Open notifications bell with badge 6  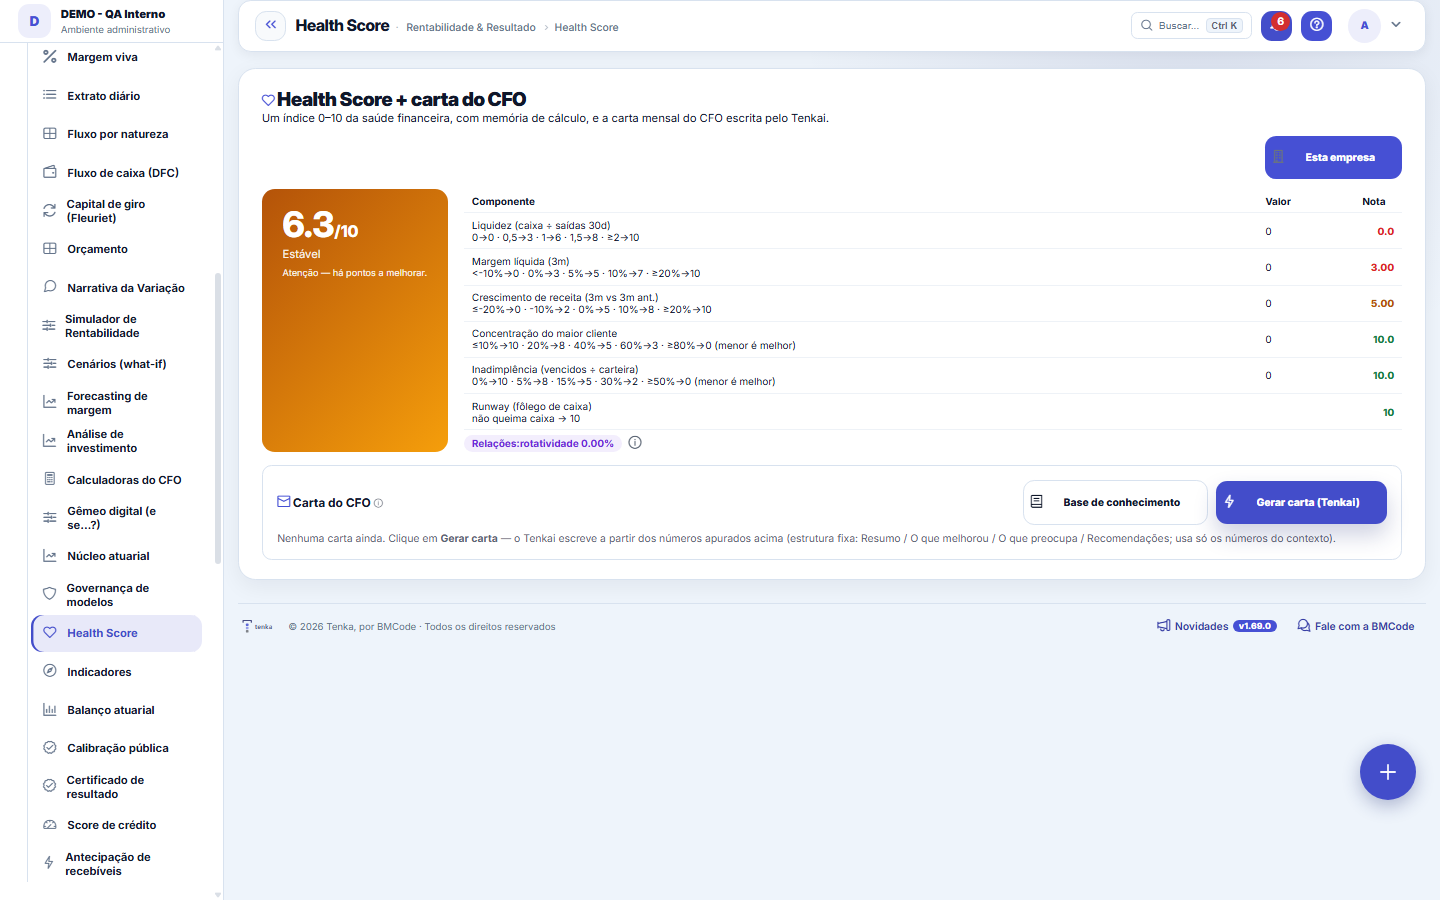pyautogui.click(x=1276, y=26)
